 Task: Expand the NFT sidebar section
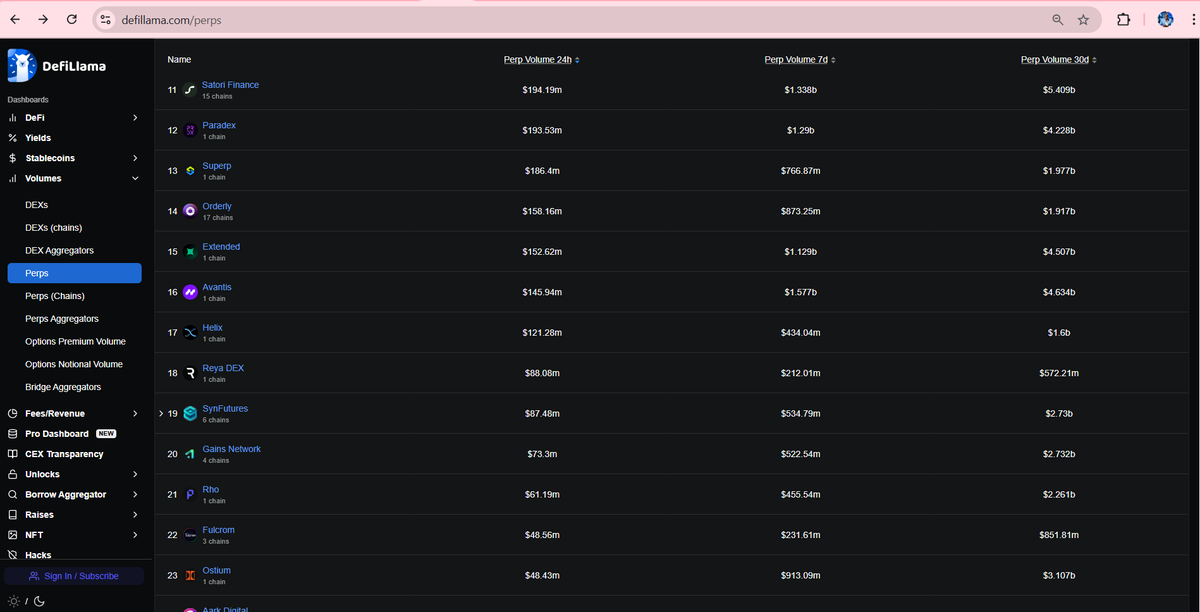click(x=135, y=535)
